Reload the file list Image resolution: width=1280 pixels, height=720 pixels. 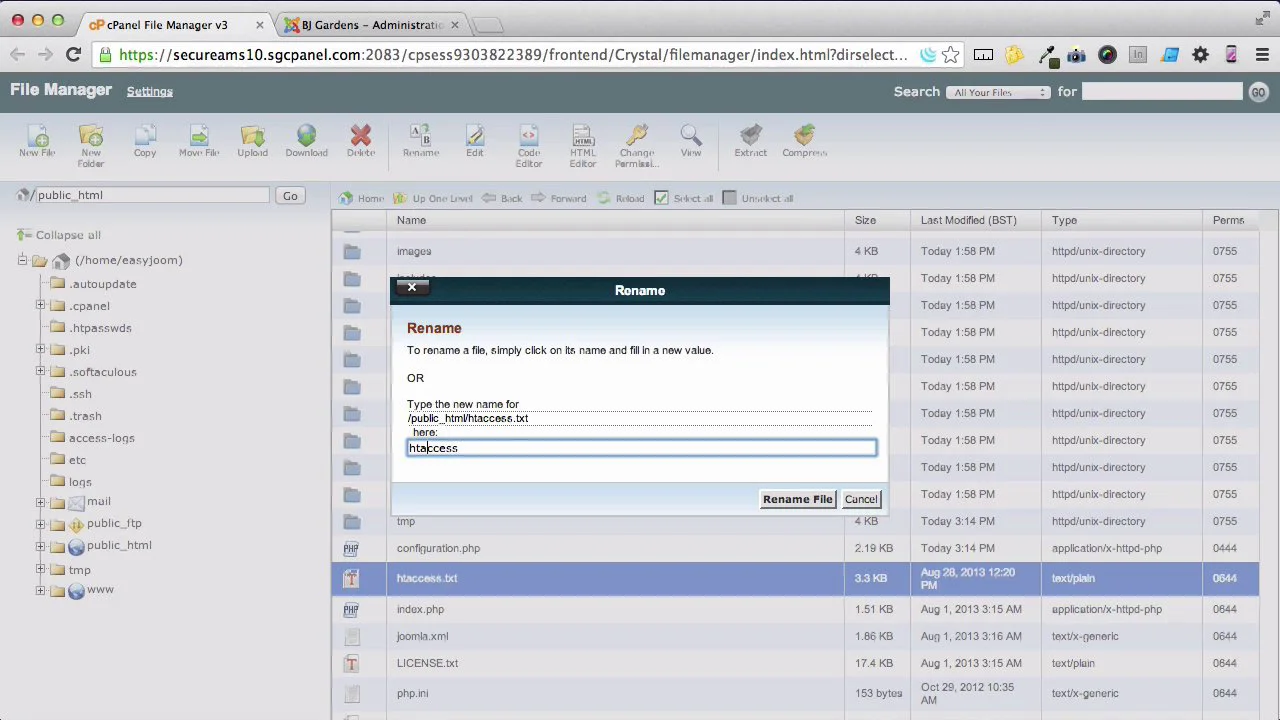click(x=621, y=198)
